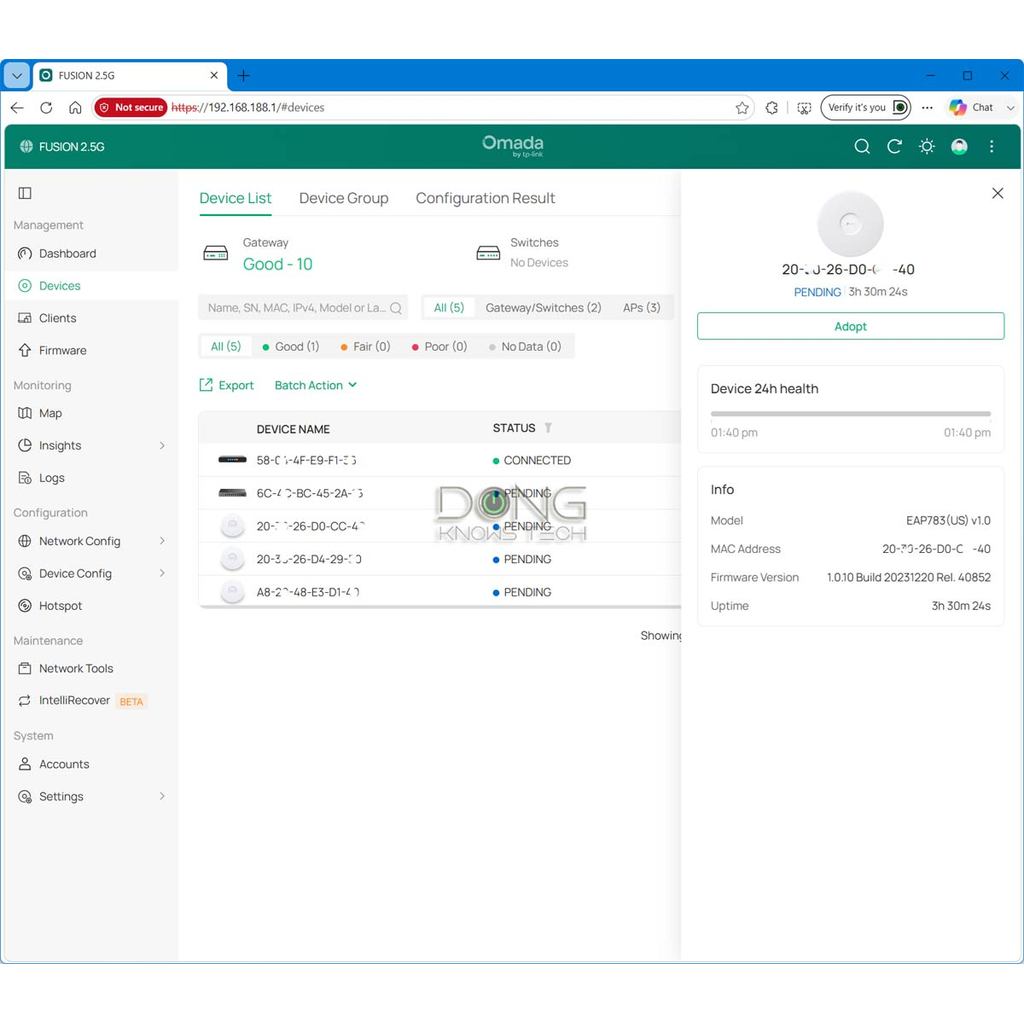The width and height of the screenshot is (1024, 1024).
Task: Click the Switches summary icon
Action: [488, 253]
